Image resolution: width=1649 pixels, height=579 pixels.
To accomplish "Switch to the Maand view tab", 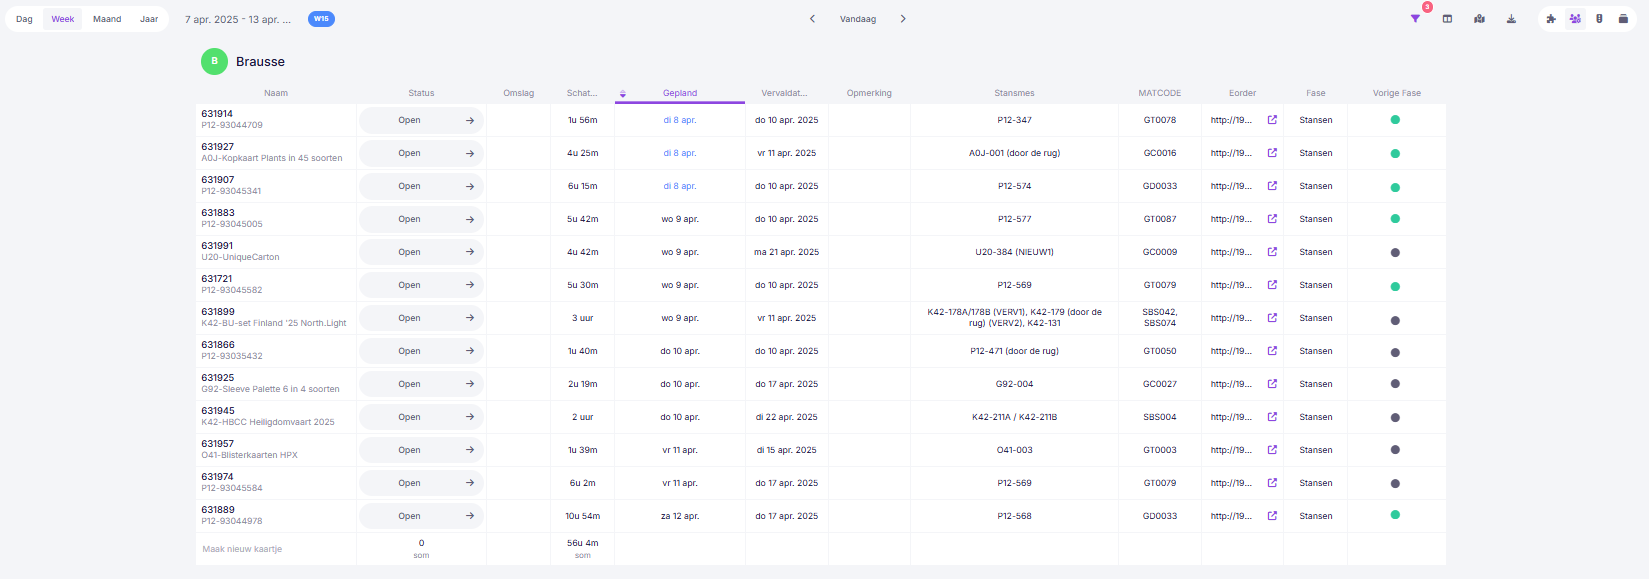I will 107,19.
